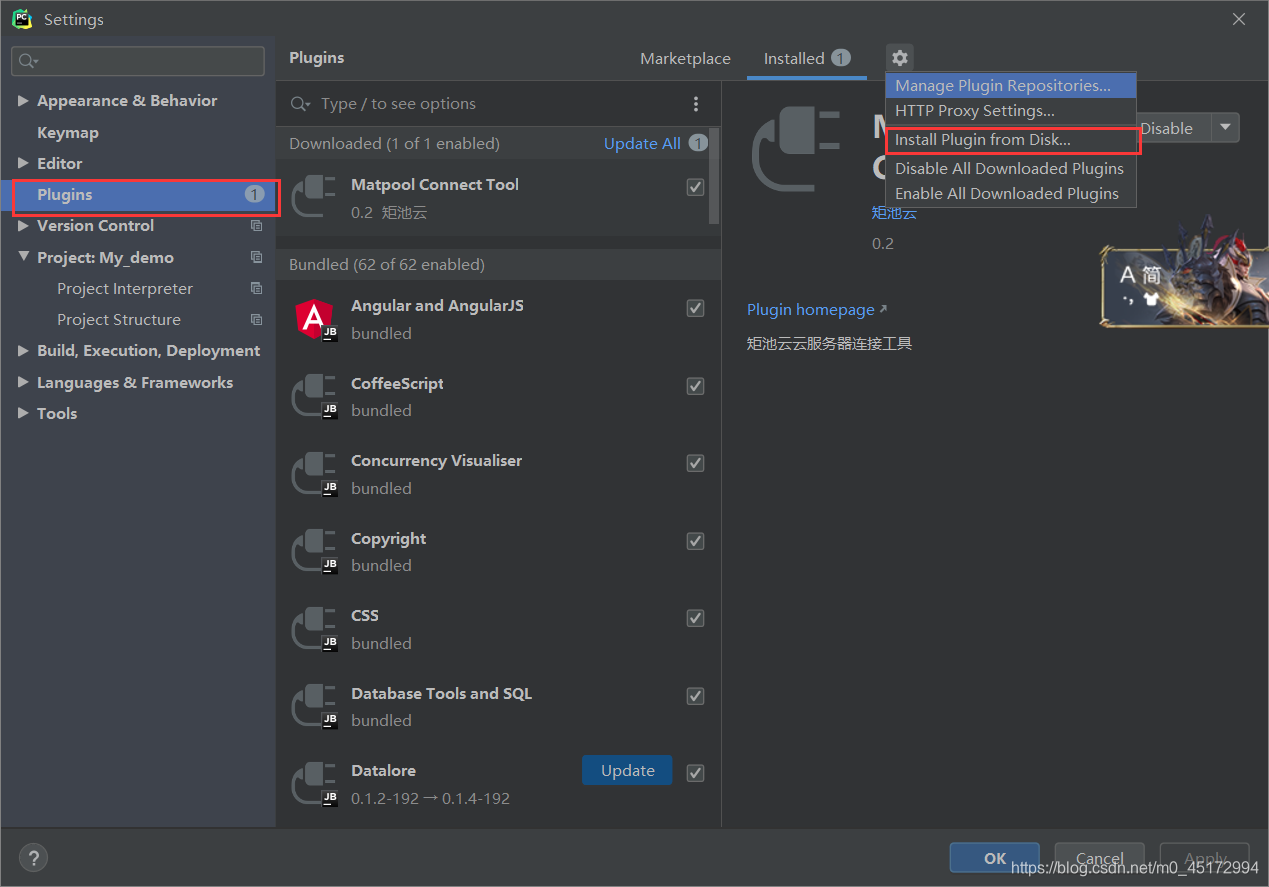This screenshot has height=887, width=1269.
Task: Click the Cancel button
Action: (x=1099, y=858)
